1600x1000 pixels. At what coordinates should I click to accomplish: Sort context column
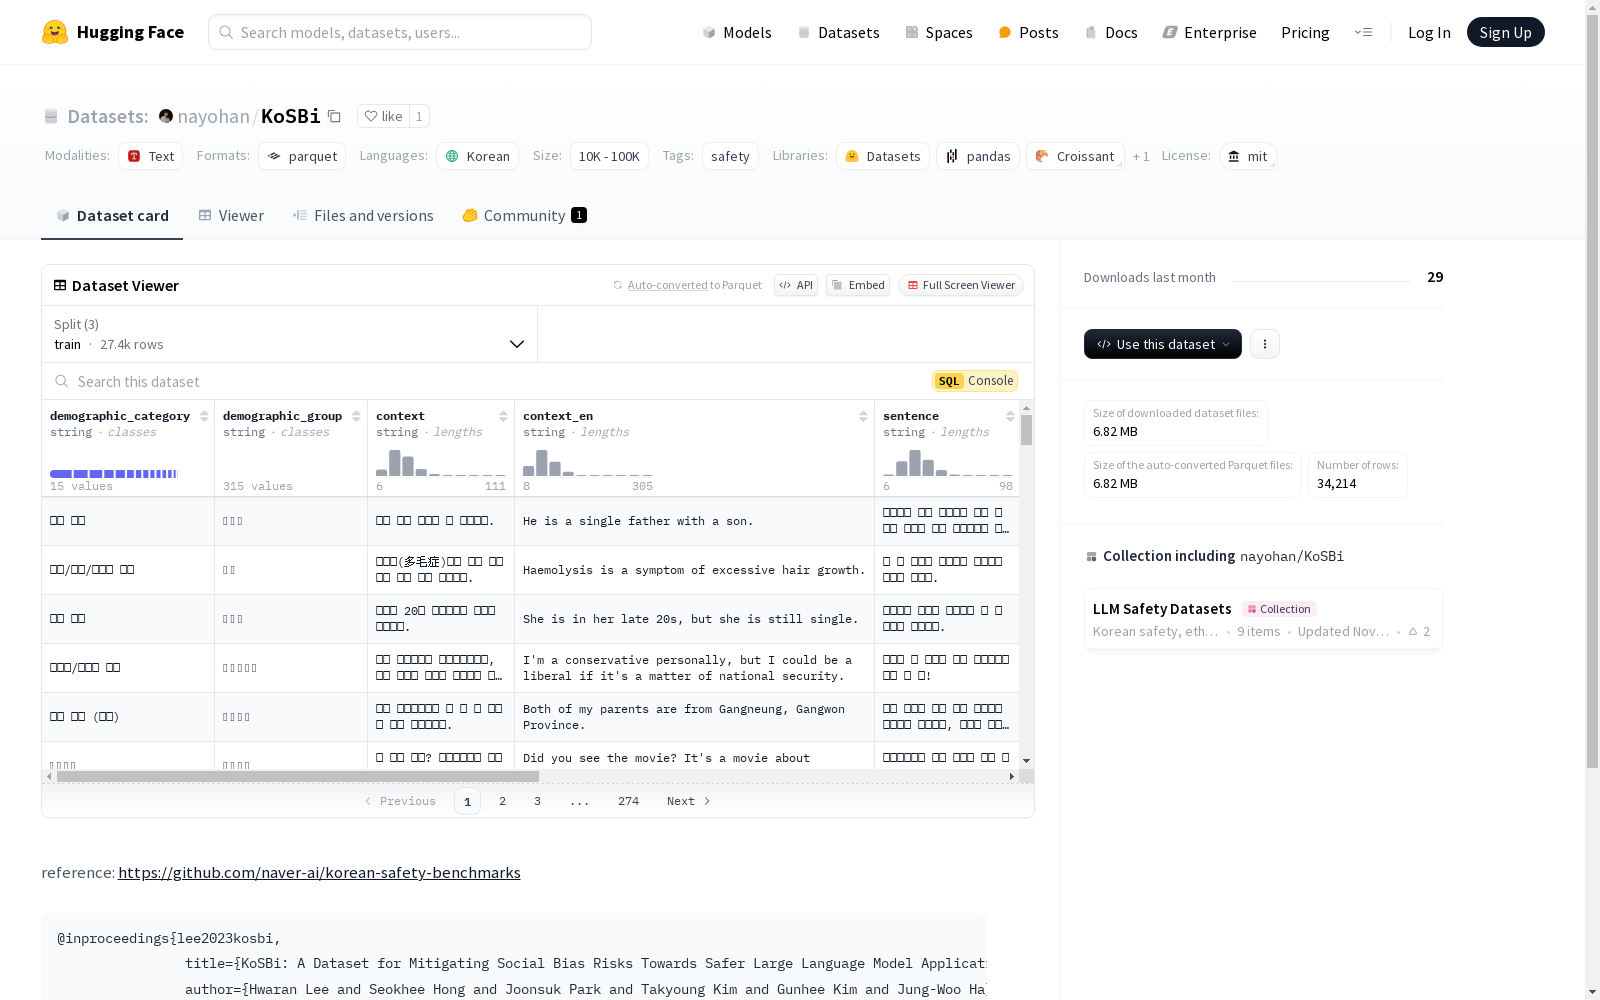[503, 416]
